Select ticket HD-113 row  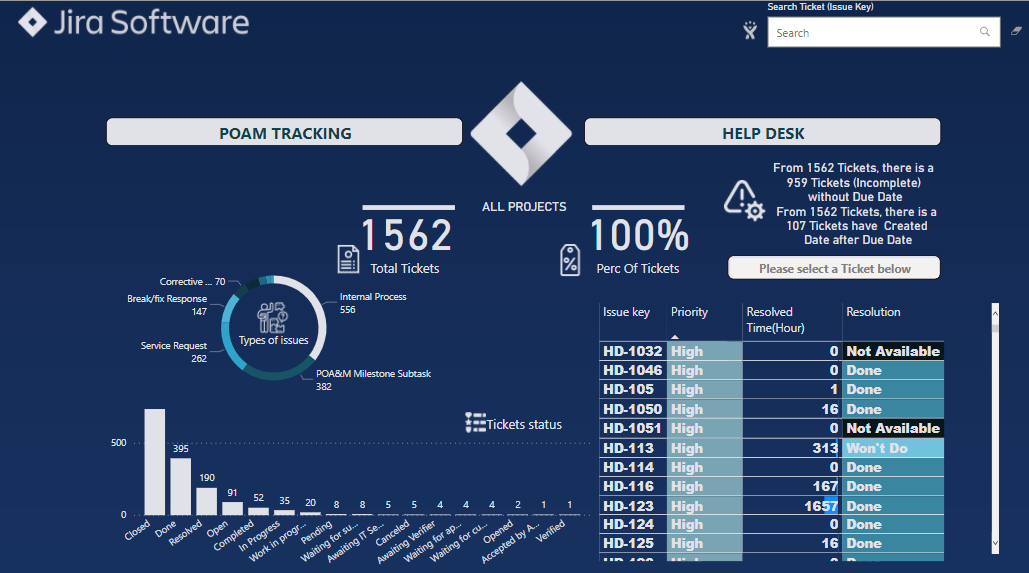point(772,448)
